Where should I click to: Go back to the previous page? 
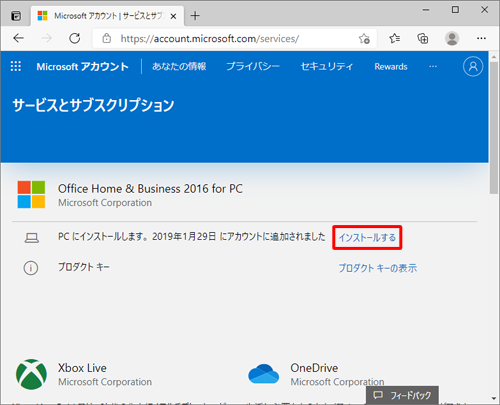point(18,38)
